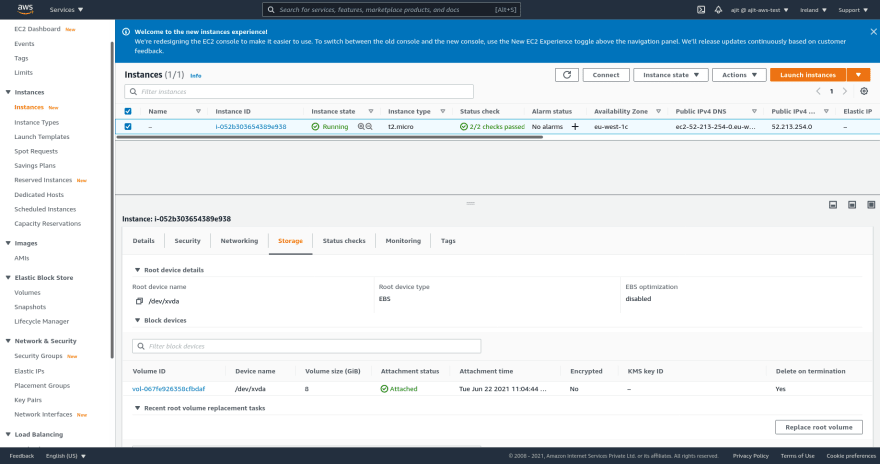The width and height of the screenshot is (880, 464).
Task: Sort by the Public IPv4 DNS column arrow
Action: [754, 111]
